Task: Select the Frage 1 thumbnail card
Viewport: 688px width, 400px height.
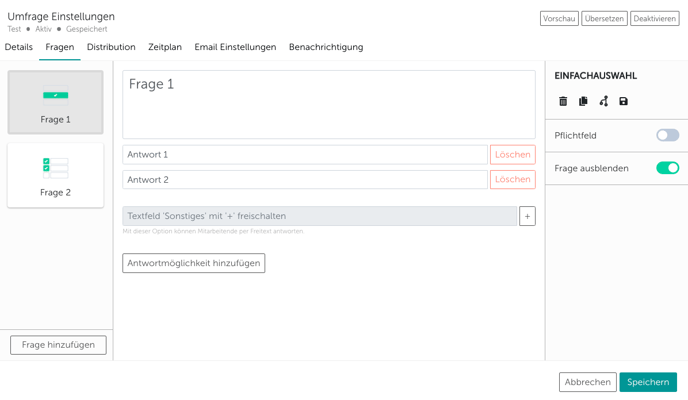Action: point(55,102)
